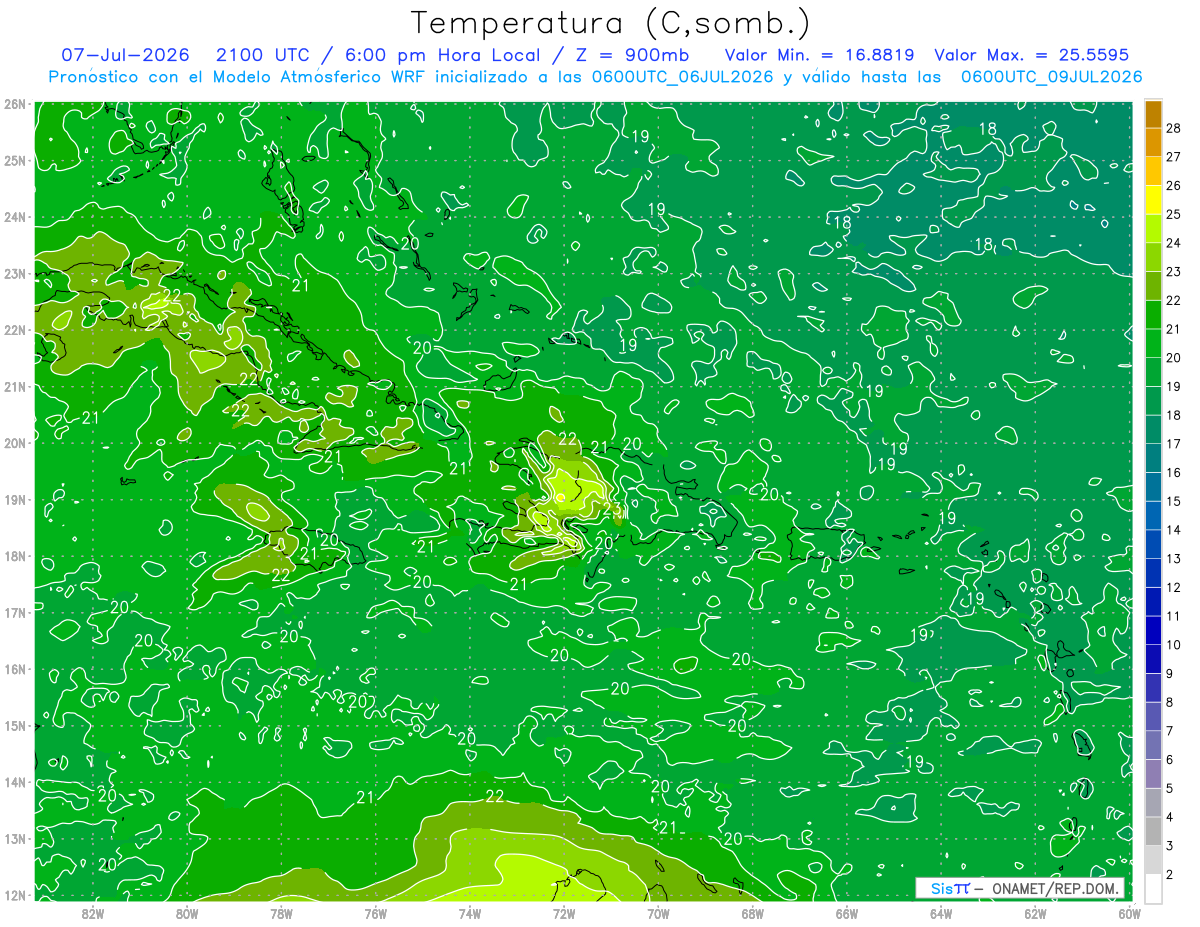Click the "82W" longitude axis label

click(x=93, y=913)
